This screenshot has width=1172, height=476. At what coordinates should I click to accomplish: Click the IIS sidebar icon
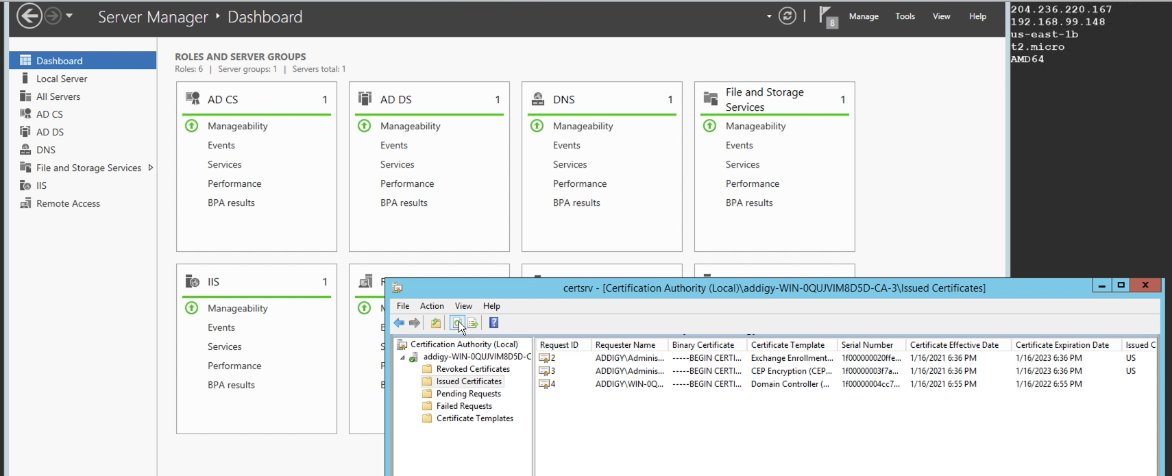25,185
